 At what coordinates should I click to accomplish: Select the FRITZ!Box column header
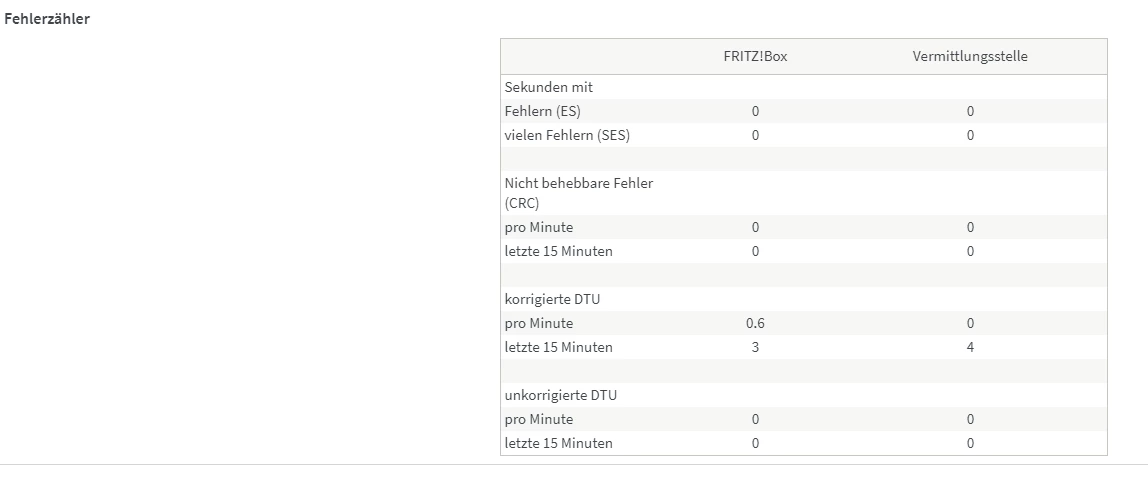pos(755,56)
